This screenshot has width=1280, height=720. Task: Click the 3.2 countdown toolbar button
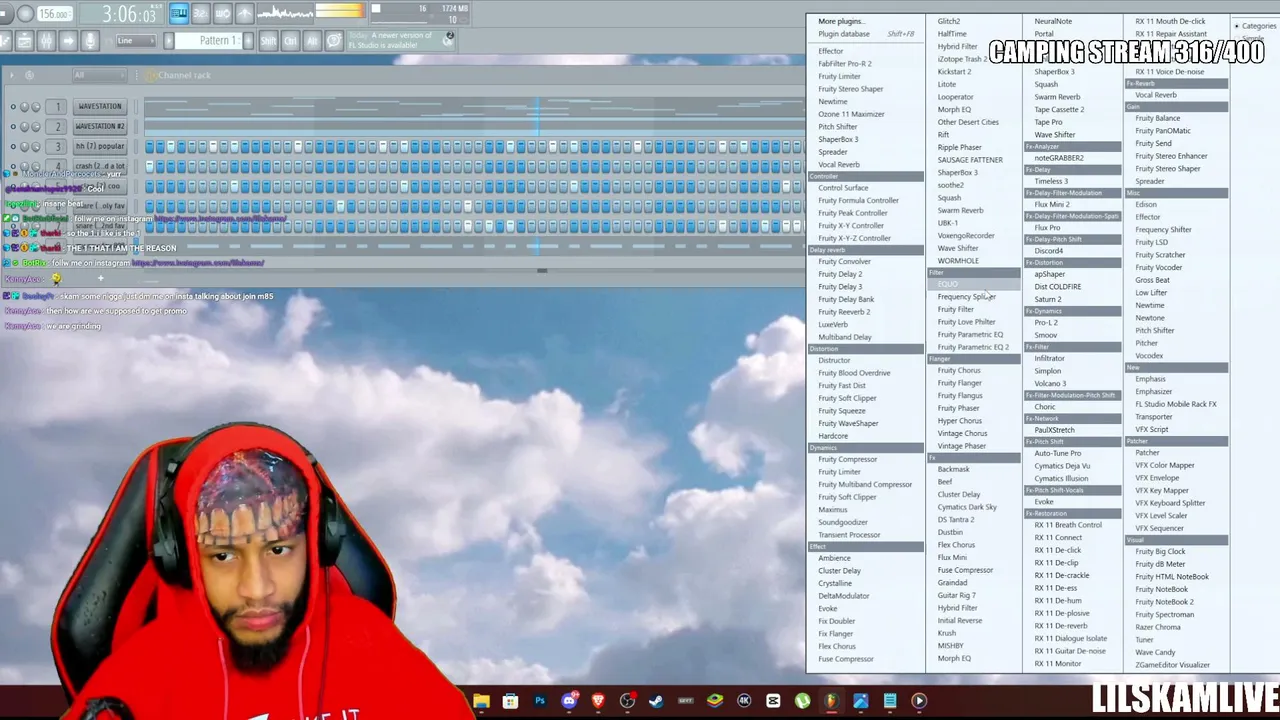tap(200, 13)
